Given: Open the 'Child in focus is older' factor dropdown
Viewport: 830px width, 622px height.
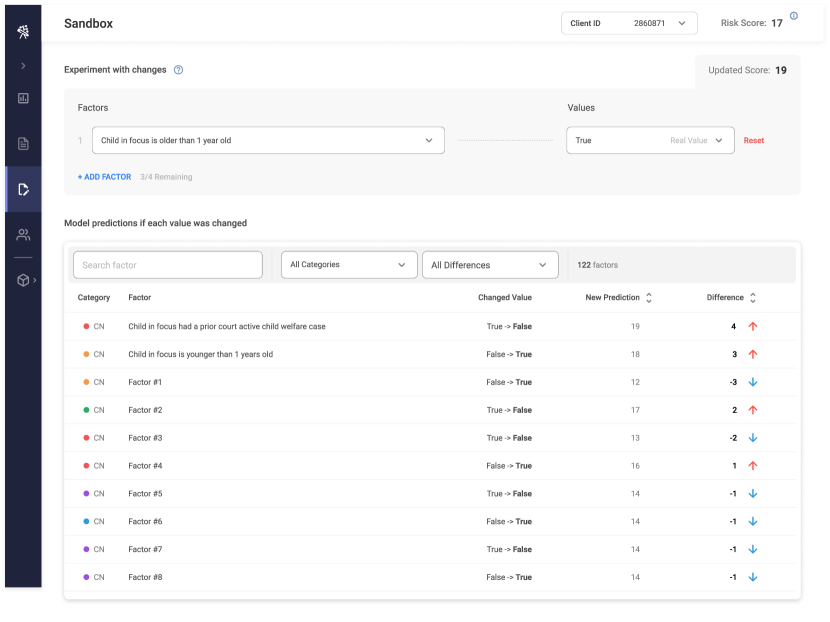Looking at the screenshot, I should [268, 140].
